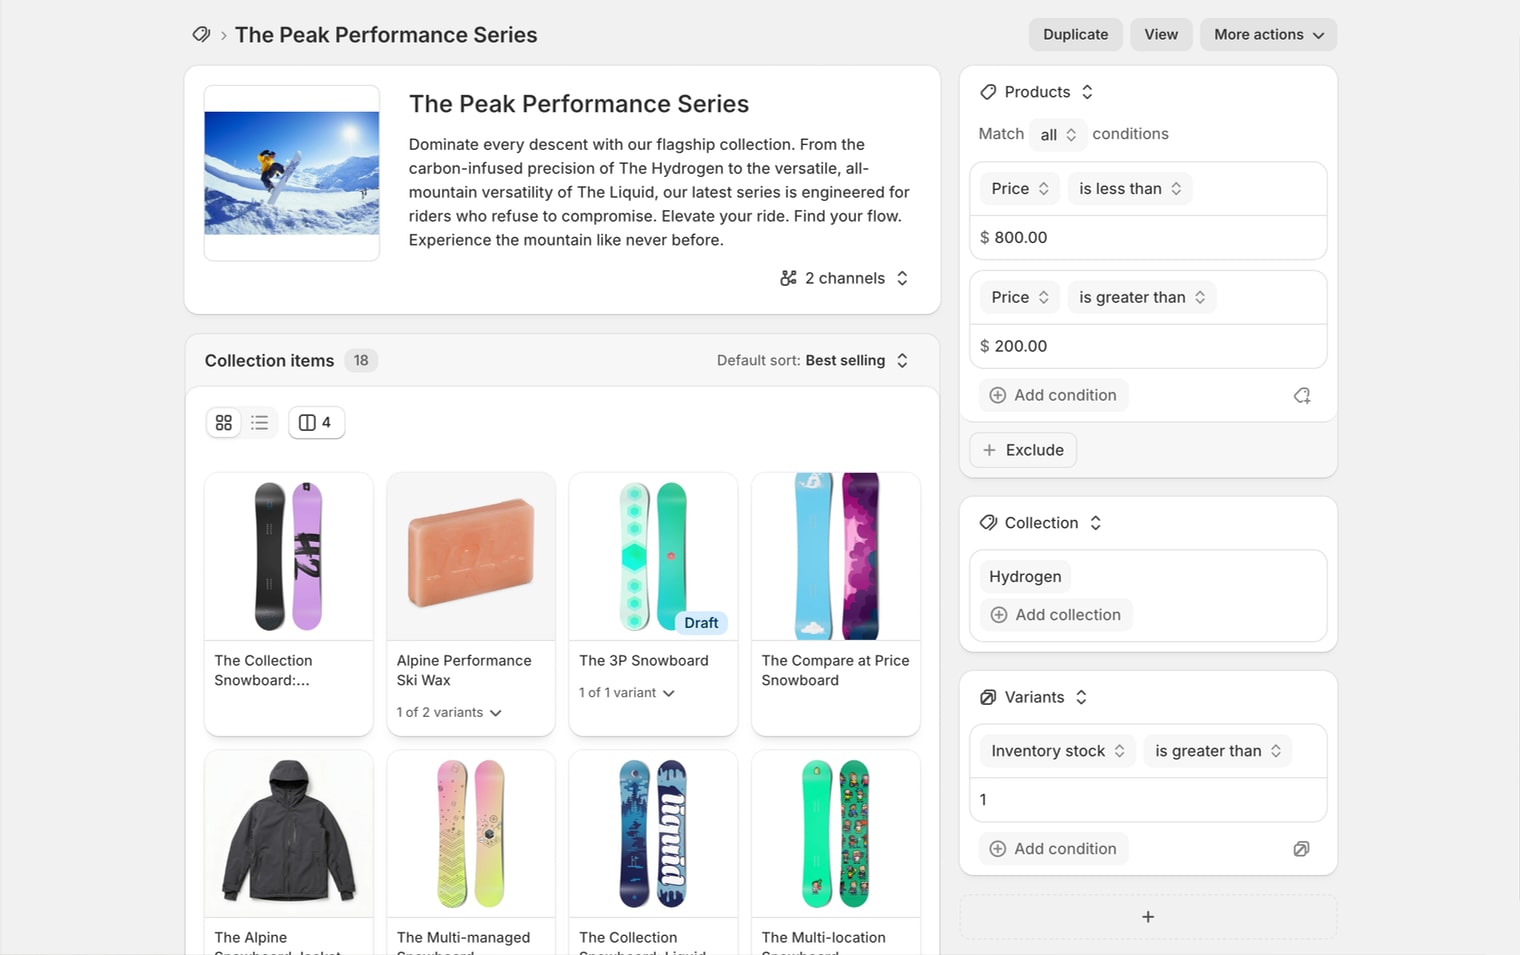Select the Hydrogen collection tag
Image resolution: width=1520 pixels, height=955 pixels.
(1025, 577)
